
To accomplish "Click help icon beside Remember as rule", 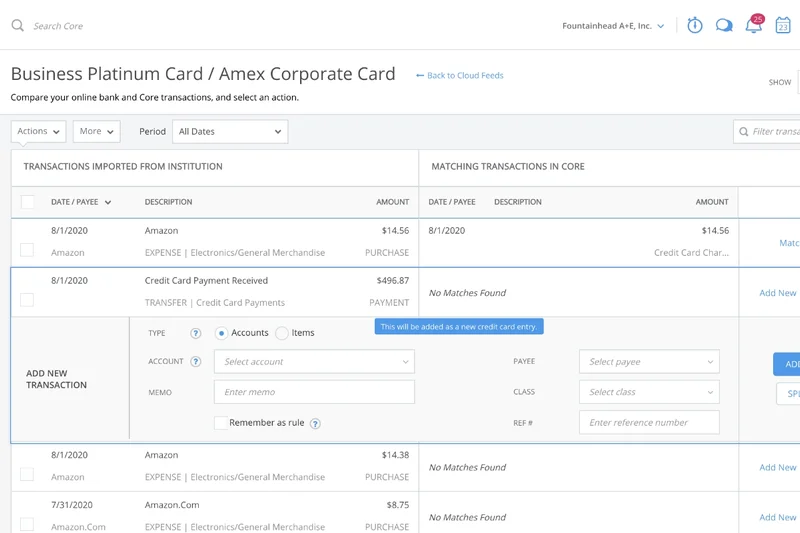I will pos(315,423).
